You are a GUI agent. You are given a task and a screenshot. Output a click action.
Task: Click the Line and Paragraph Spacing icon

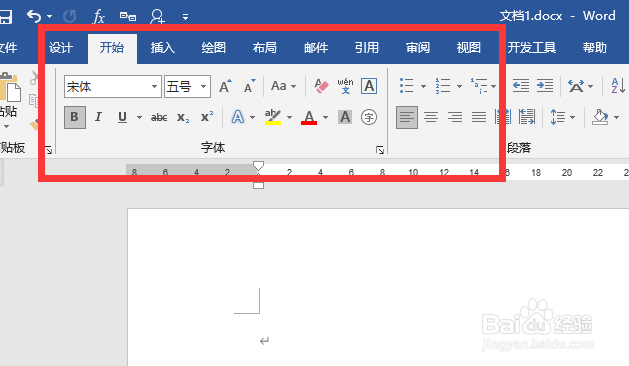[558, 117]
